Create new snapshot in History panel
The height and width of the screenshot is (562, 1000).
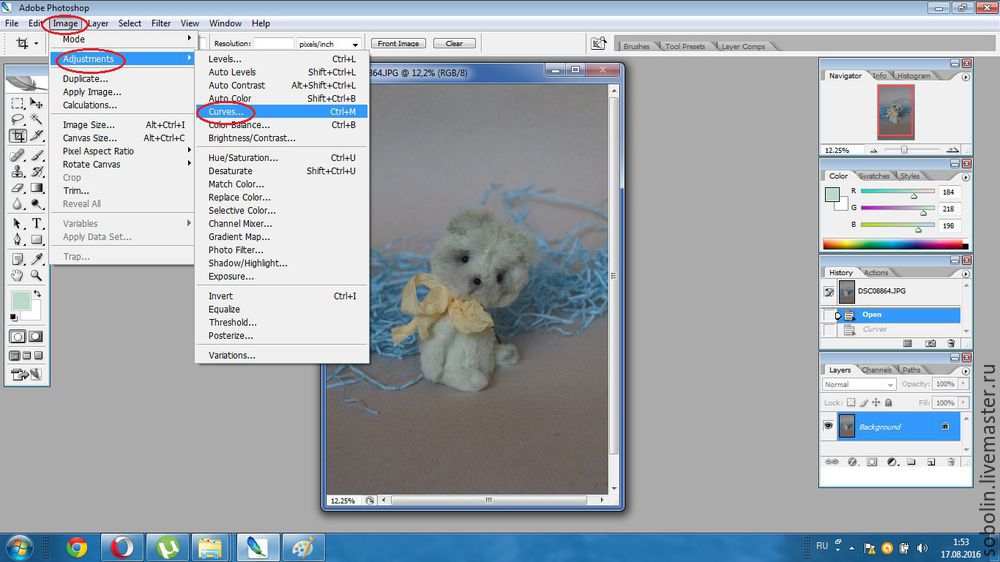pos(930,343)
